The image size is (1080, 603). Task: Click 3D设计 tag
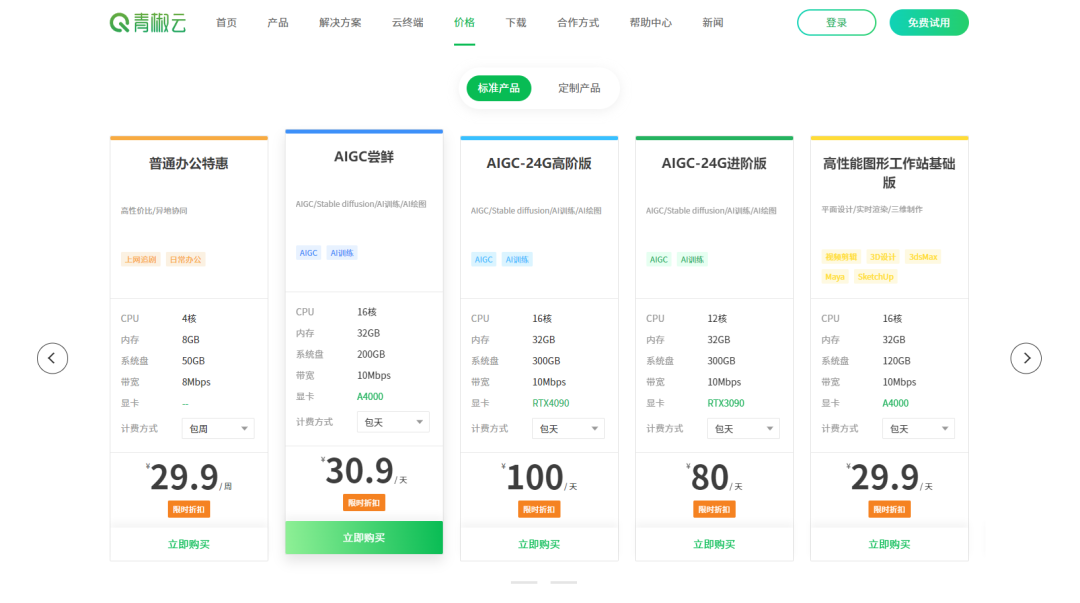pos(882,257)
